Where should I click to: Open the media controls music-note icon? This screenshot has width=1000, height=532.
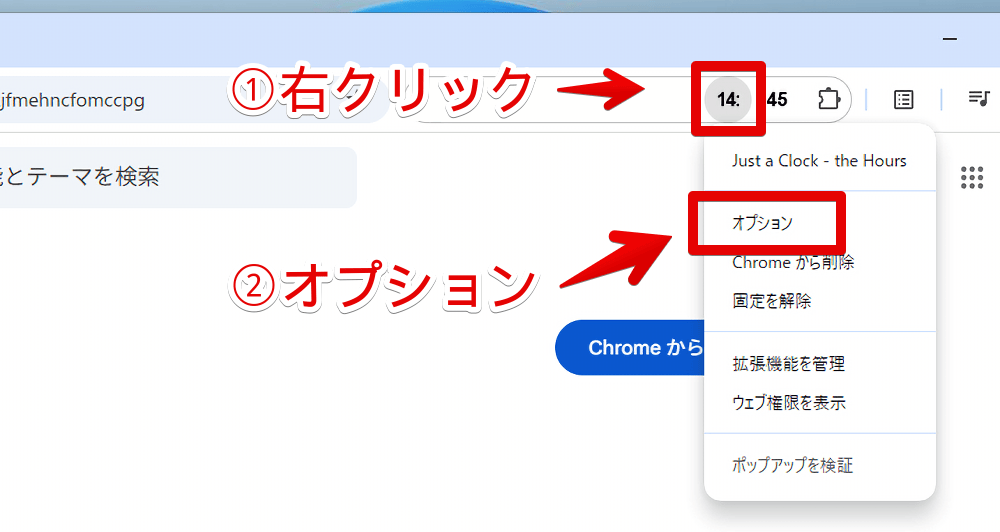978,98
